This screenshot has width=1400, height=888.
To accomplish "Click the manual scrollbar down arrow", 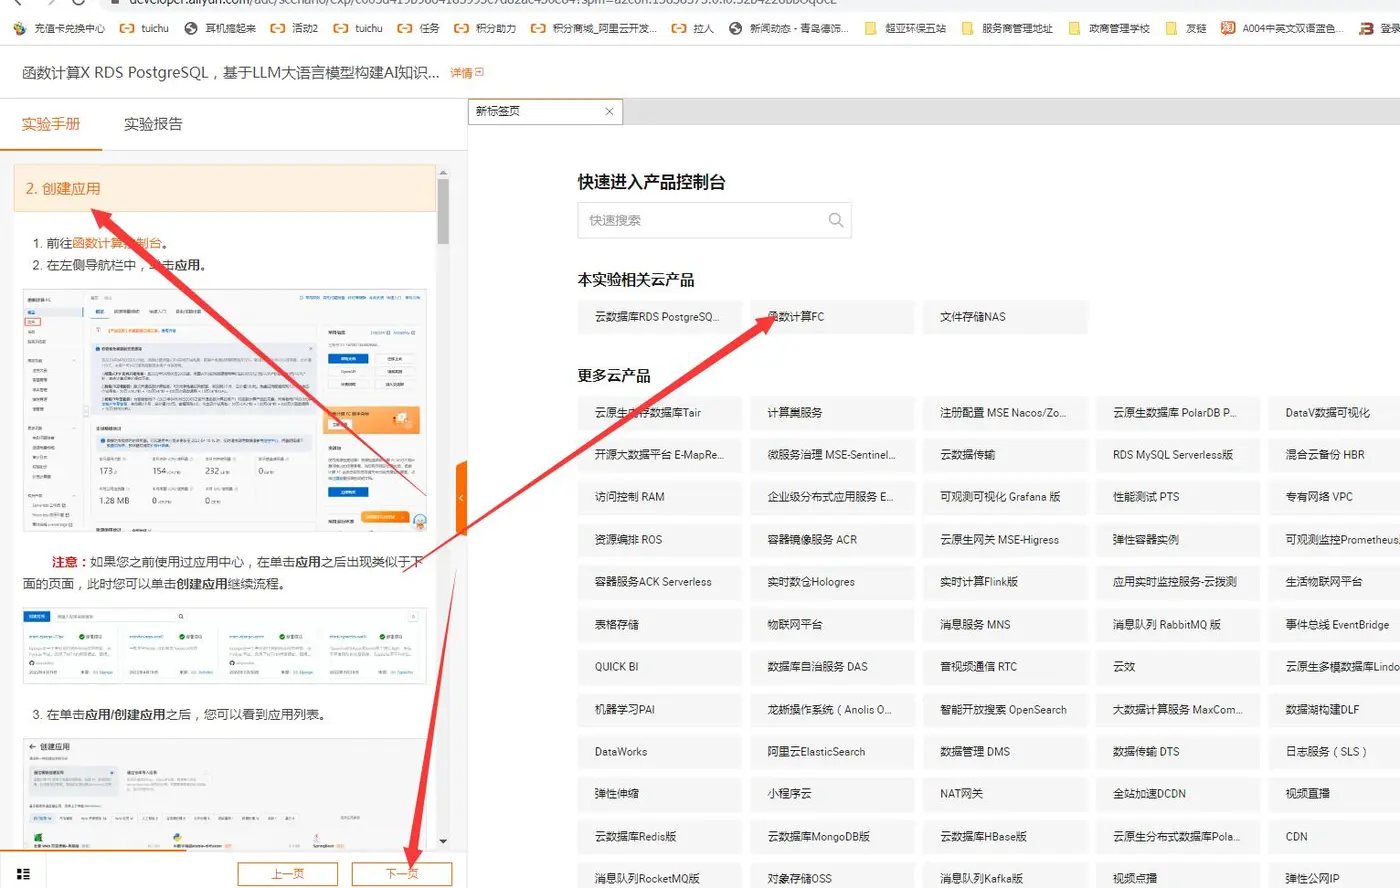I will 443,842.
